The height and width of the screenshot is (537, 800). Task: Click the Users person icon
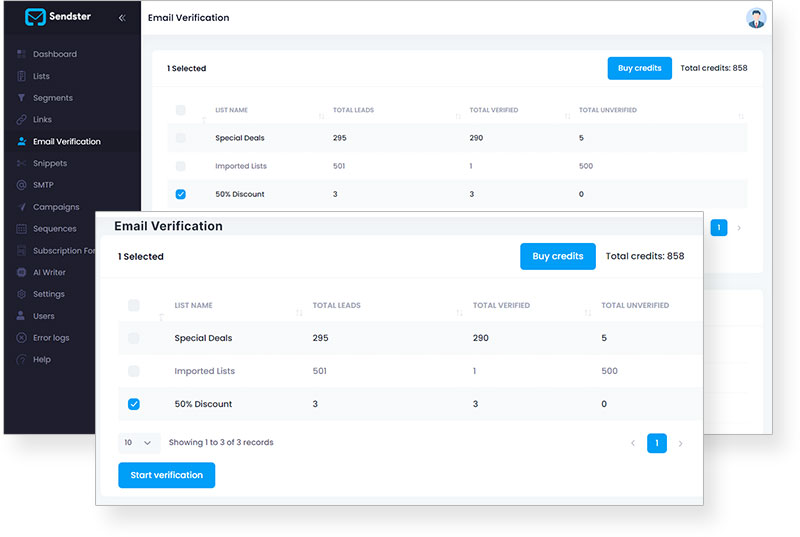pyautogui.click(x=21, y=316)
